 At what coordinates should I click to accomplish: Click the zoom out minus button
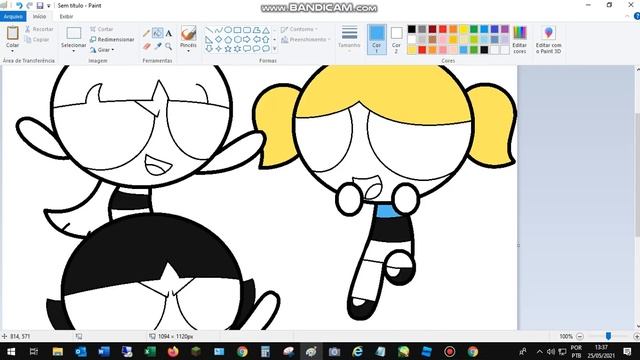coord(580,336)
